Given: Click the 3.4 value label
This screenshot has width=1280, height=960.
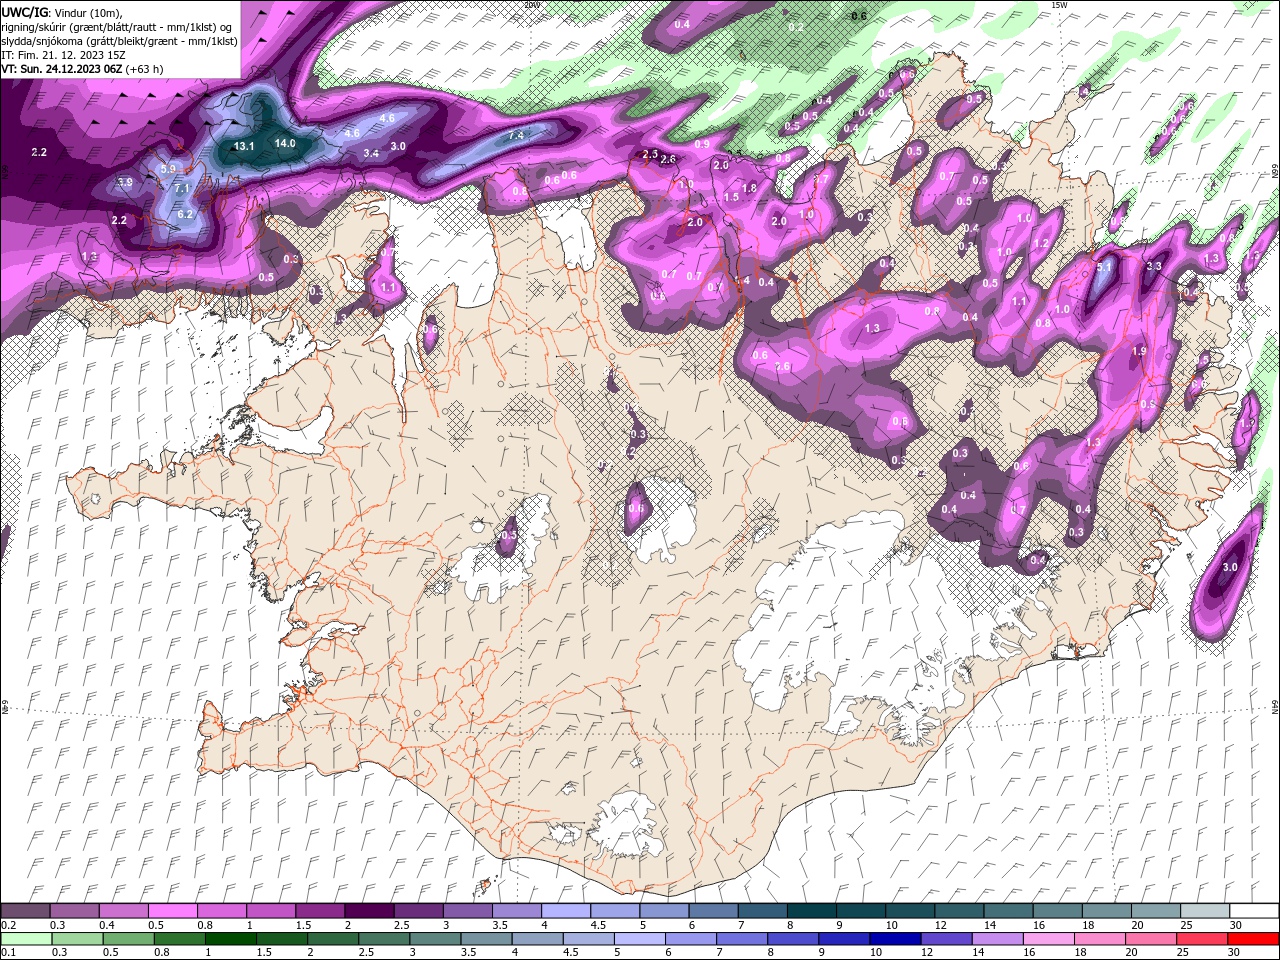Looking at the screenshot, I should (x=371, y=153).
